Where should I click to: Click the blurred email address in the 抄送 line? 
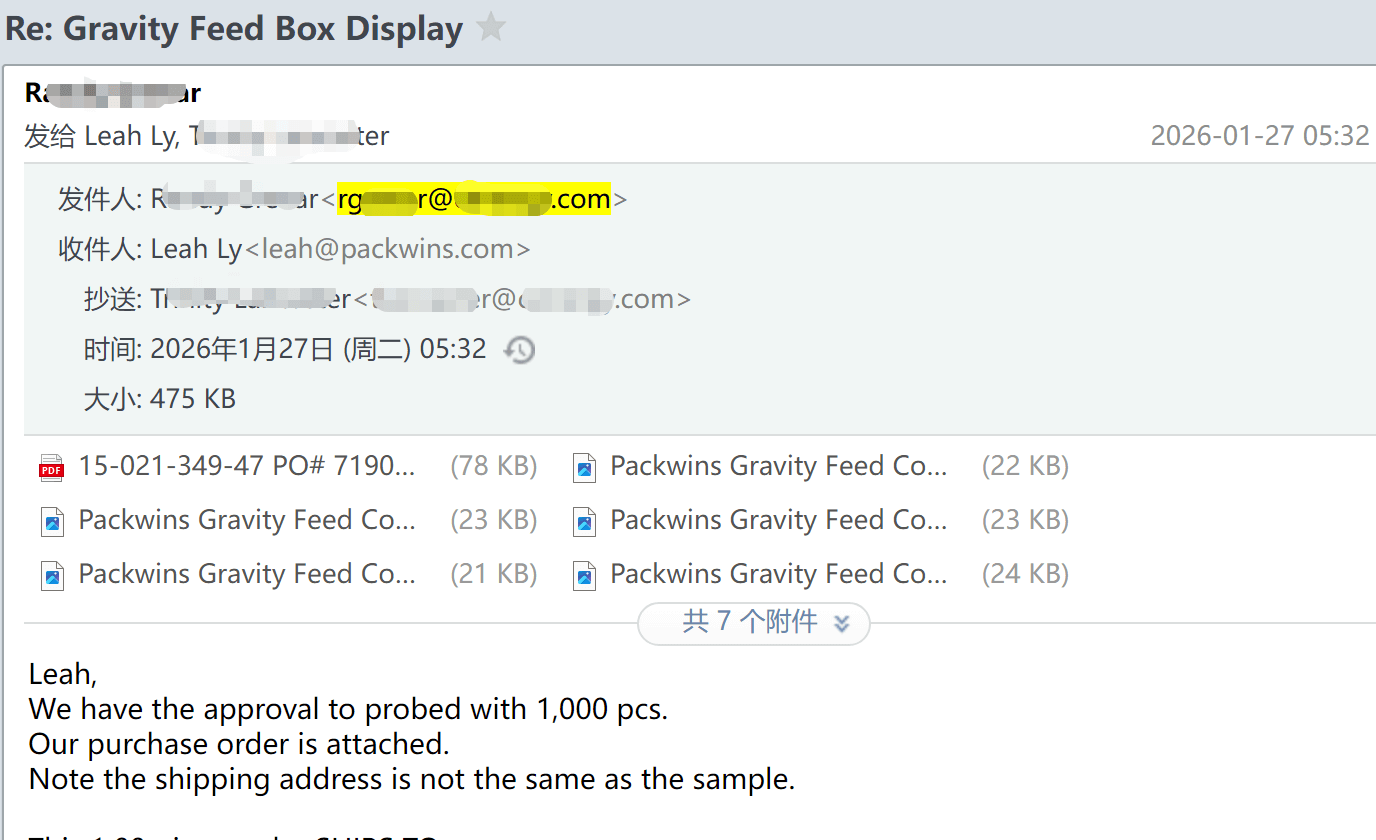point(524,299)
